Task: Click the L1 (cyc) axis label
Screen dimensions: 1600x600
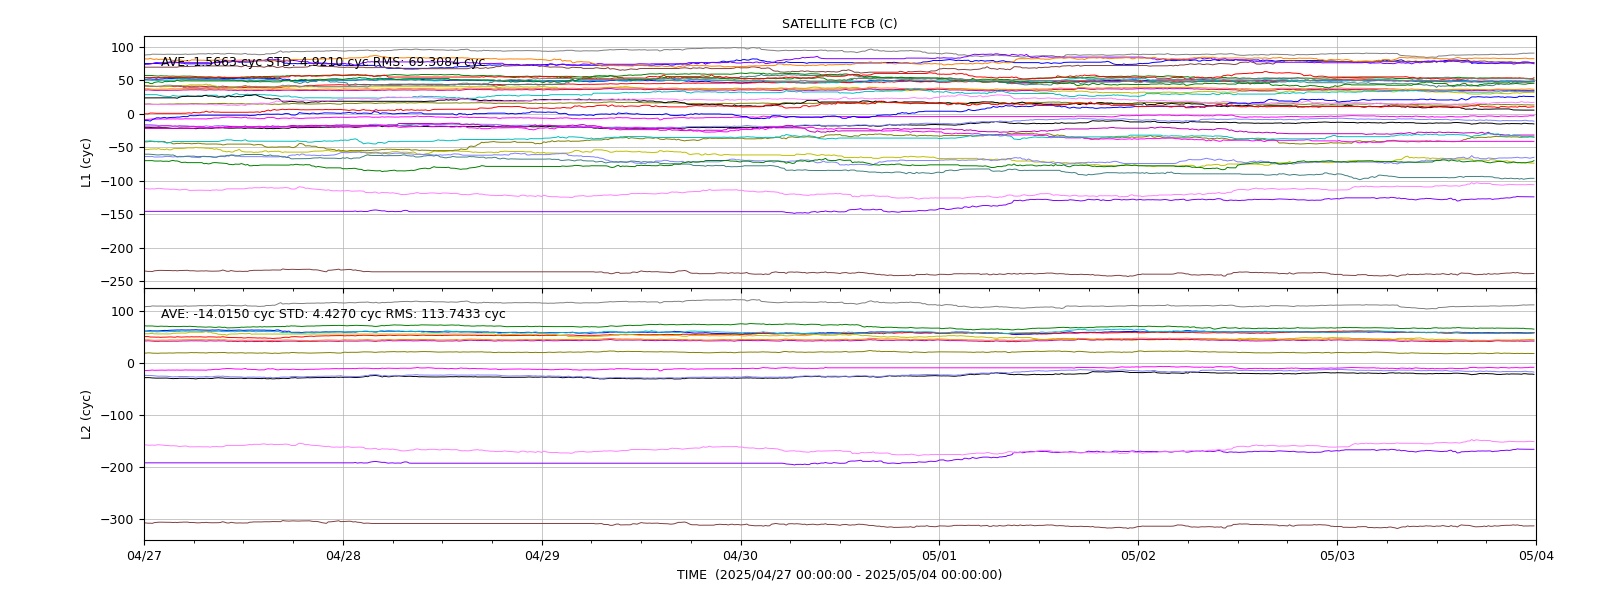Action: click(x=87, y=163)
